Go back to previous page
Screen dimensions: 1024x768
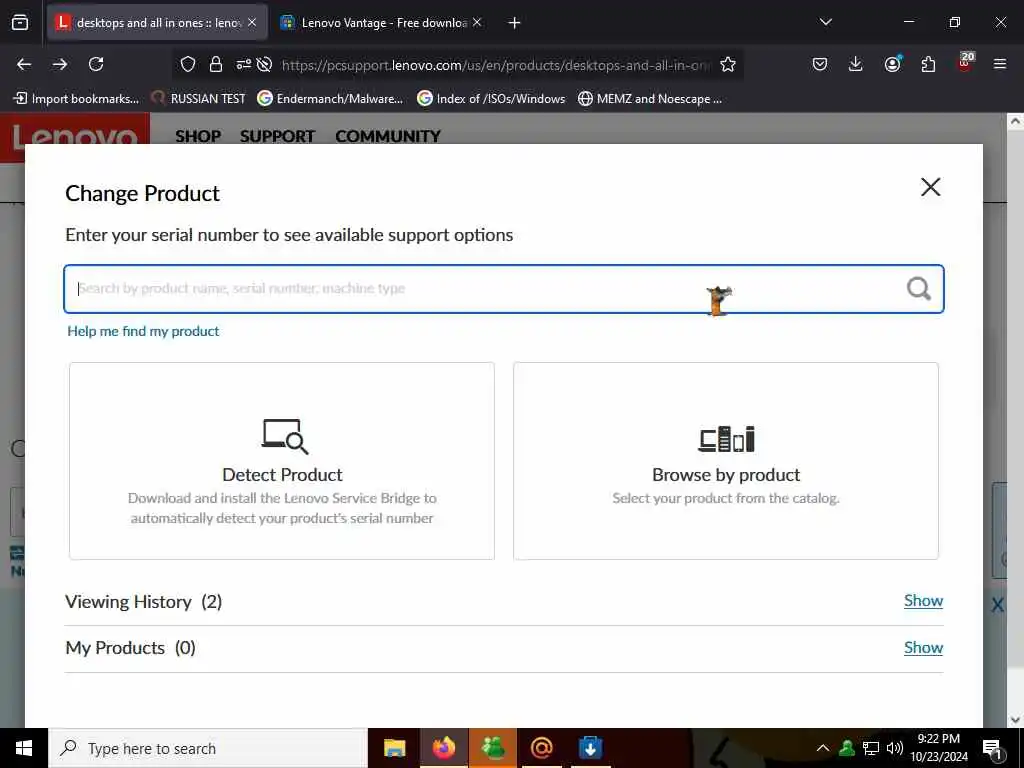24,64
